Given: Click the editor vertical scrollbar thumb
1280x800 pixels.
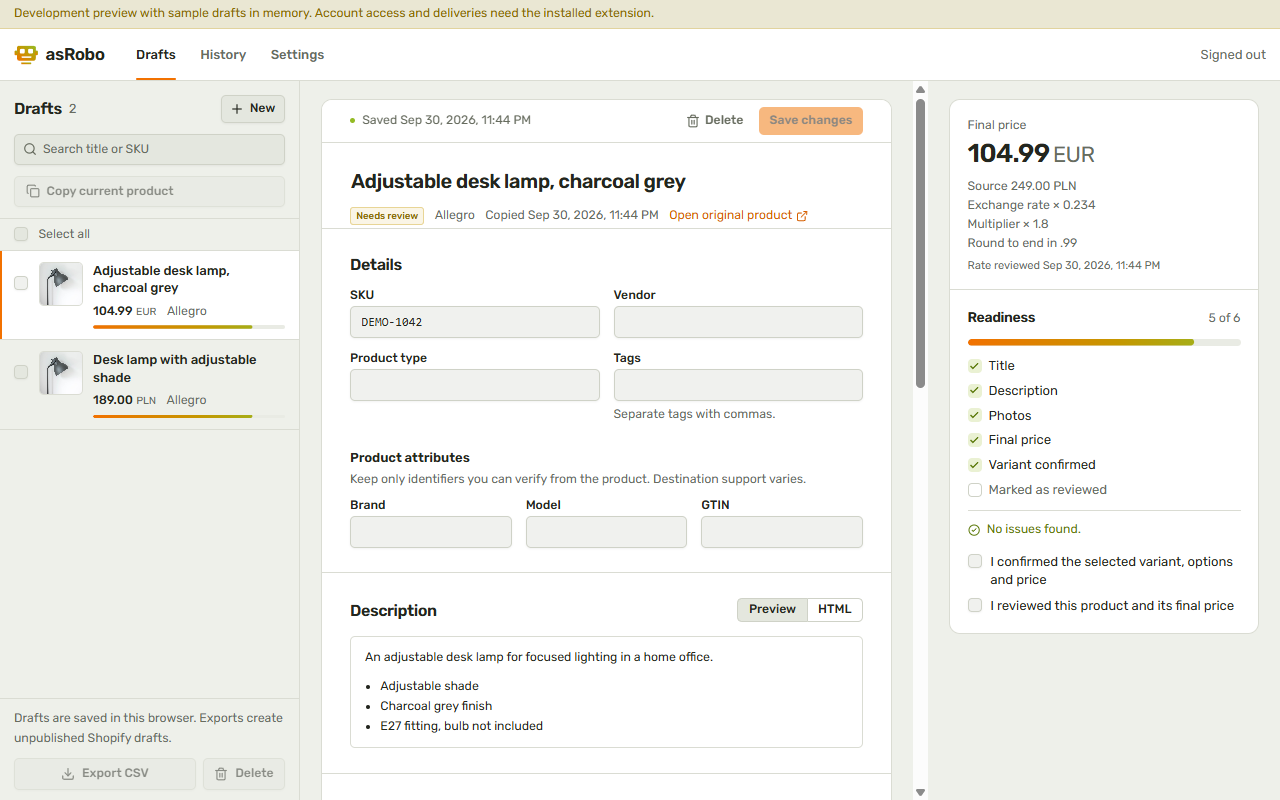Looking at the screenshot, I should 921,243.
